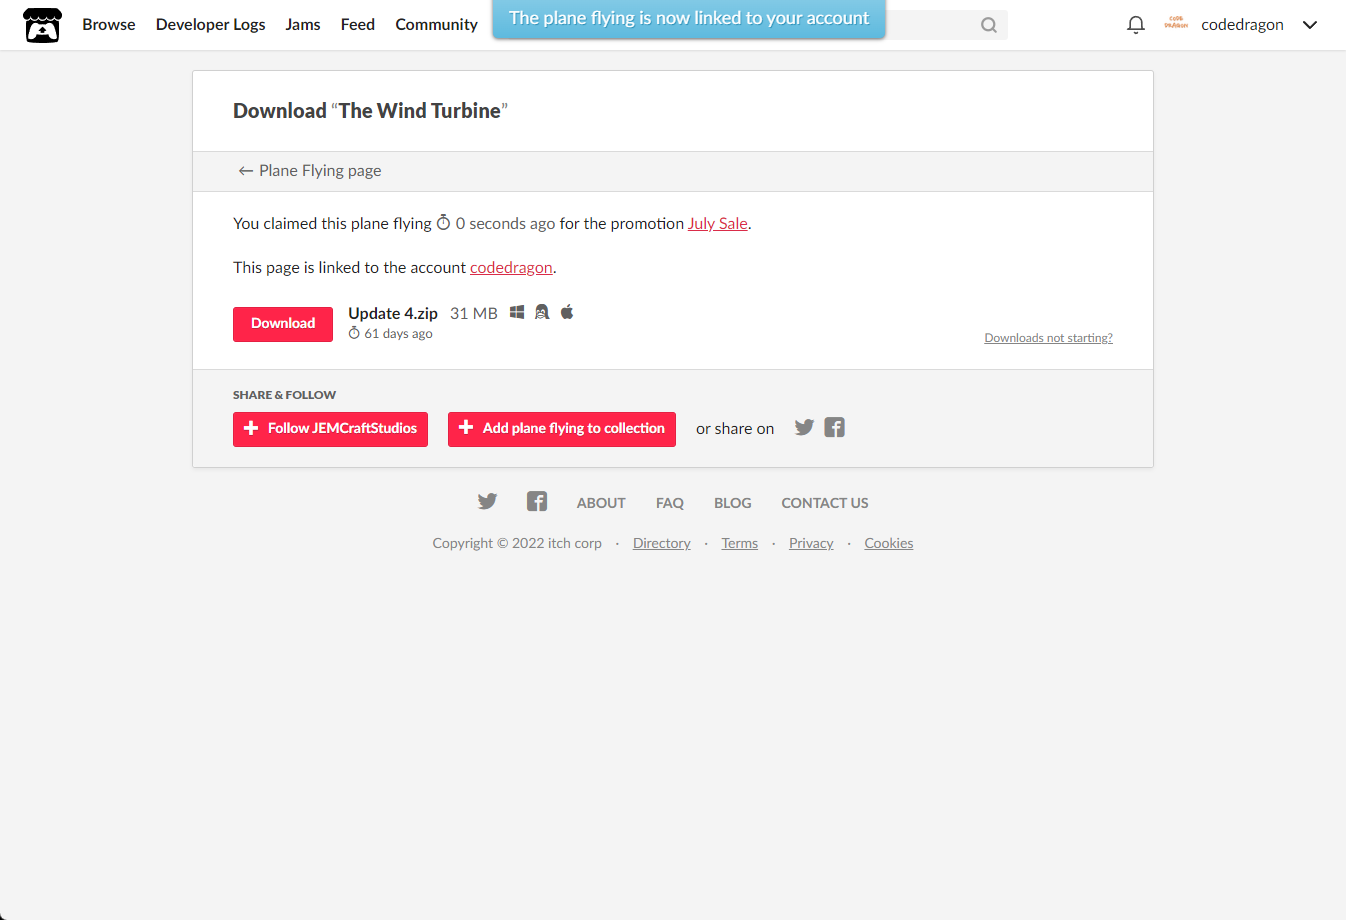Open the Browse menu
The image size is (1346, 920).
pos(109,25)
